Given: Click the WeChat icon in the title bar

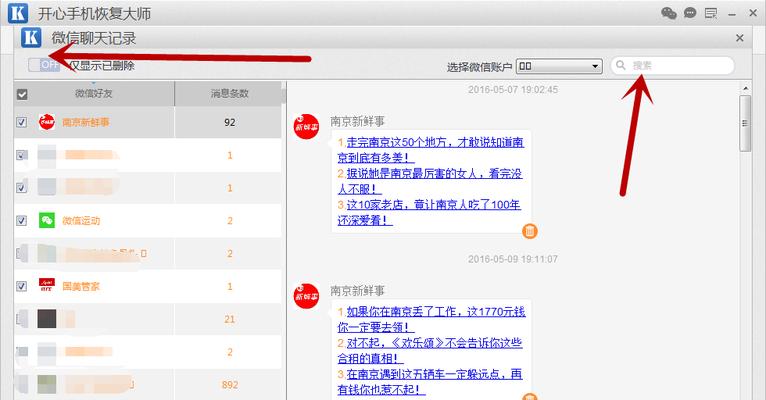Looking at the screenshot, I should click(669, 13).
